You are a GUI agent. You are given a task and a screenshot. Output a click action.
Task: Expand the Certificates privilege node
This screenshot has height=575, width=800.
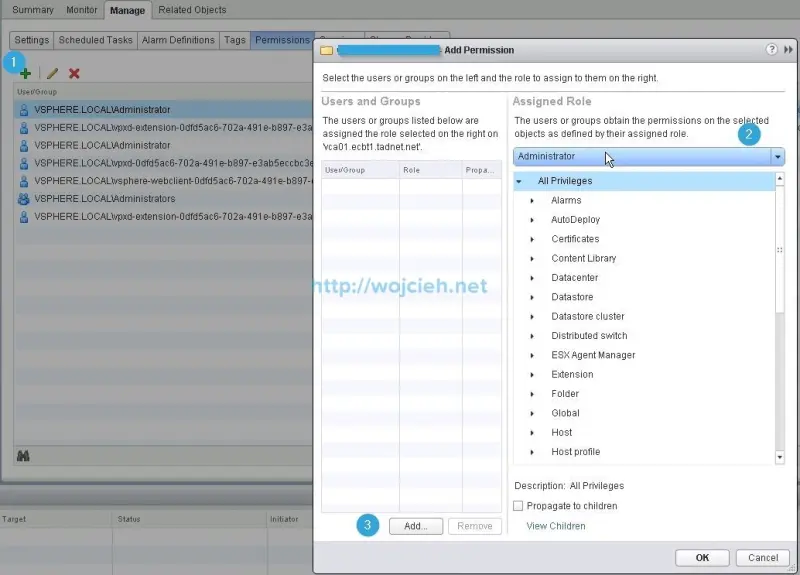tap(532, 239)
